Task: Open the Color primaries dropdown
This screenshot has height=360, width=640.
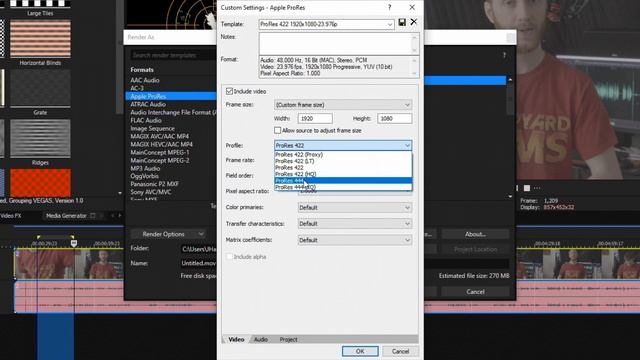Action: (355, 207)
